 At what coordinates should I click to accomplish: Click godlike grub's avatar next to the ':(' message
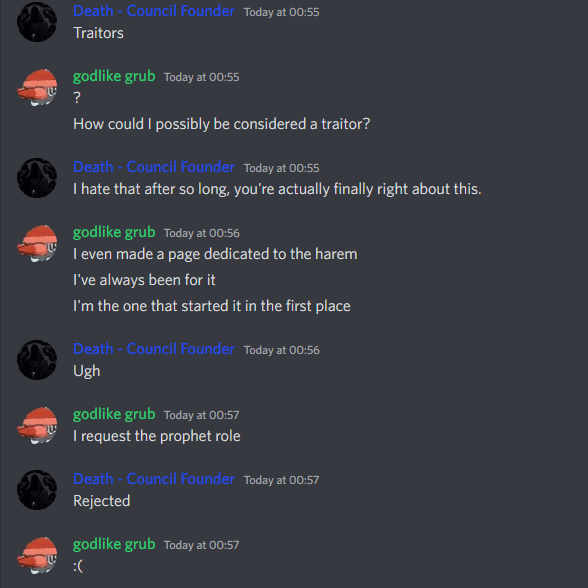37,555
